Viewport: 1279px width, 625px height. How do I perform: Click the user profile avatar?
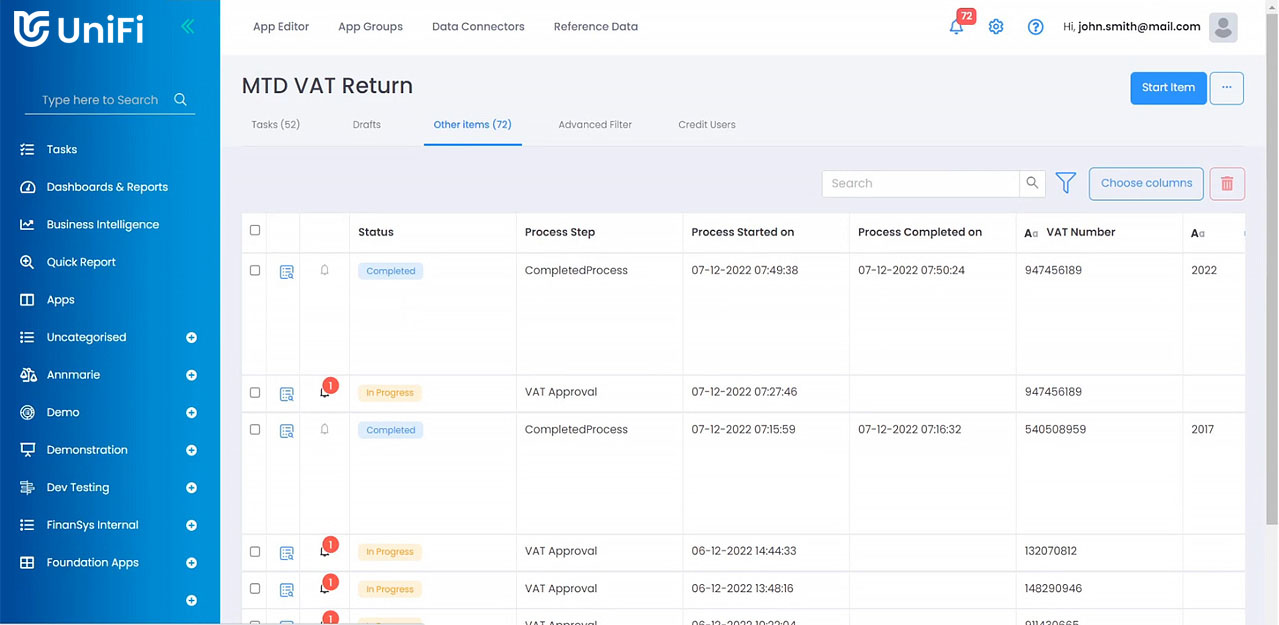pyautogui.click(x=1223, y=27)
